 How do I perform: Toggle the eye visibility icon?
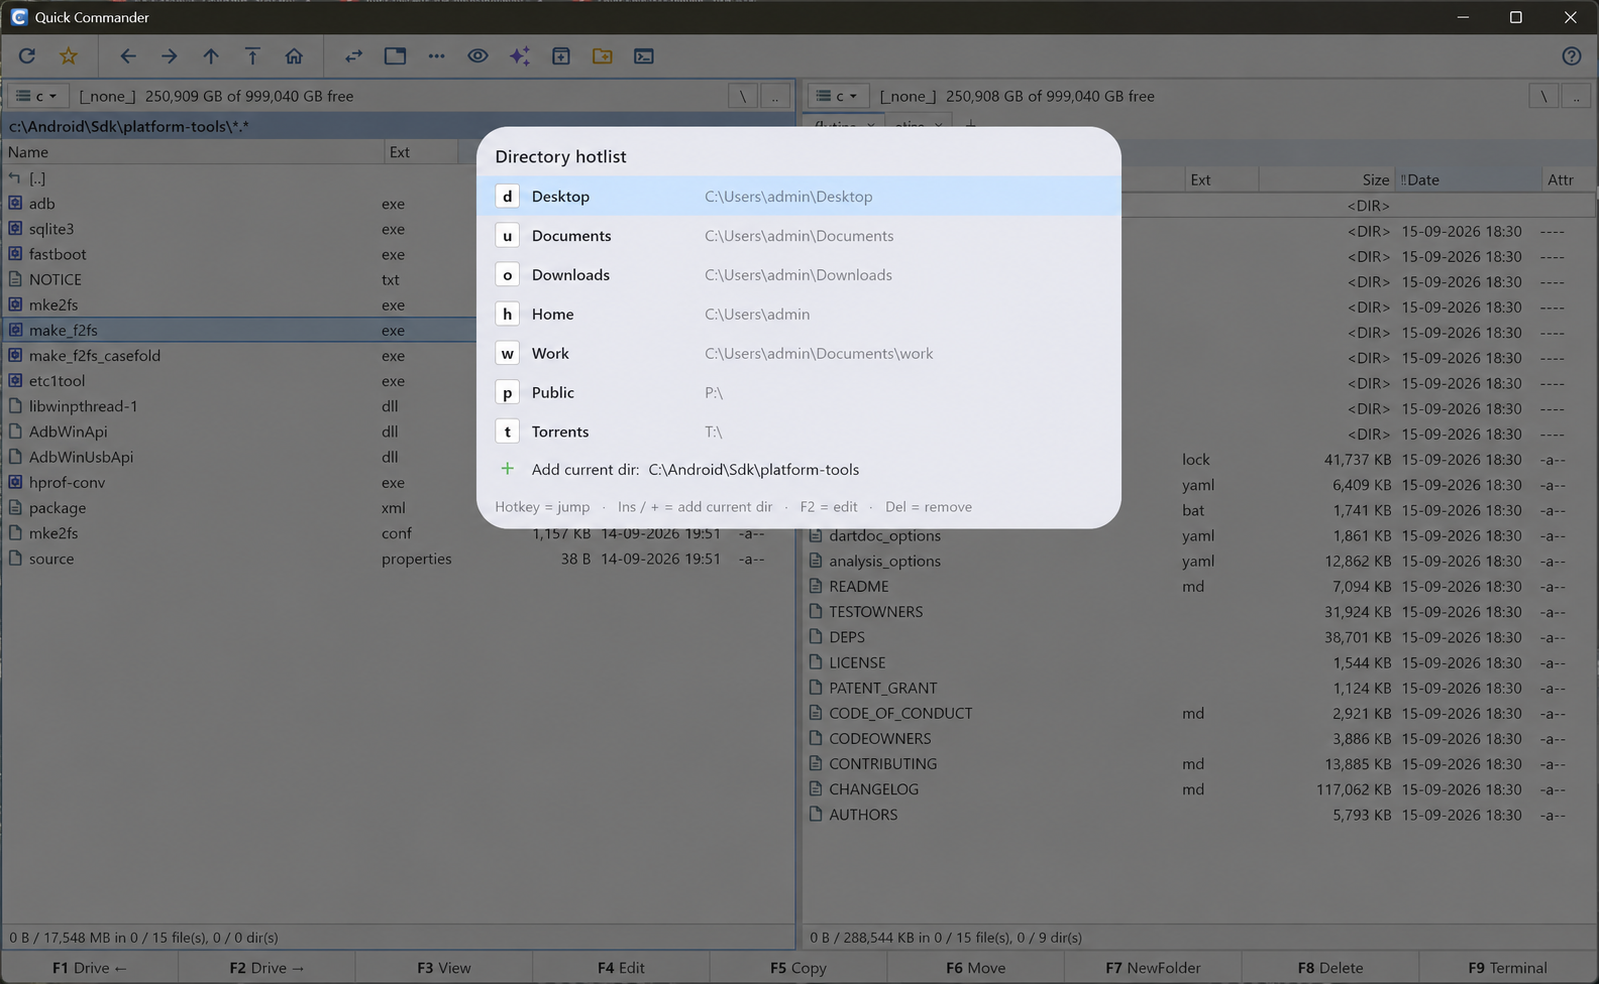pyautogui.click(x=478, y=56)
